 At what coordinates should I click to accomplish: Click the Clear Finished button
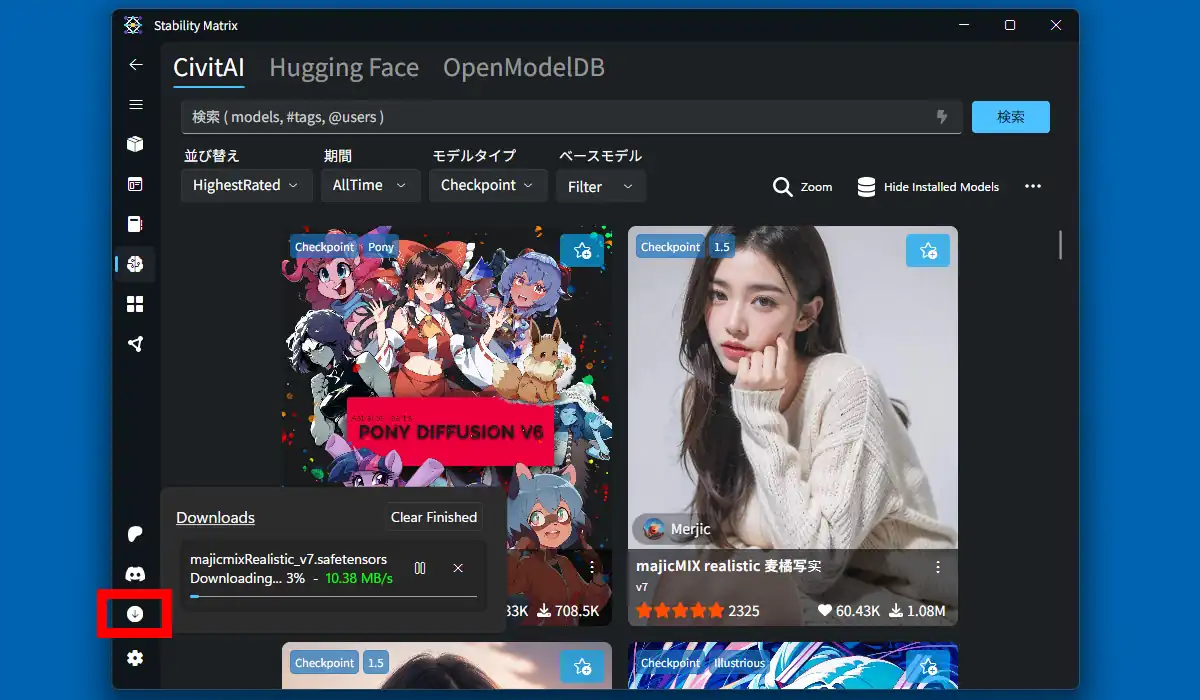click(x=434, y=517)
